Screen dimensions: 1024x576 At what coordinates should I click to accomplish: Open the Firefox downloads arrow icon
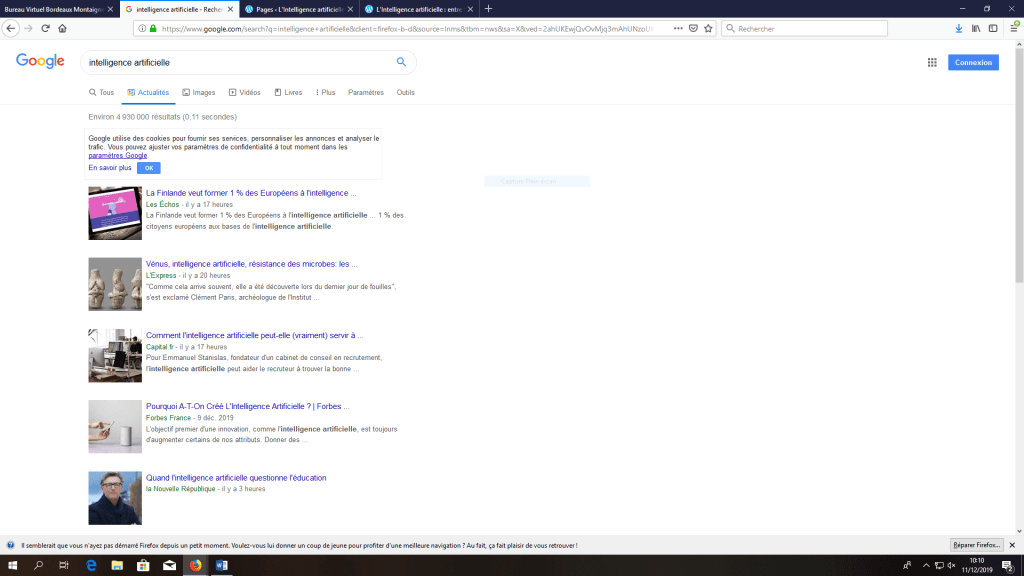959,28
